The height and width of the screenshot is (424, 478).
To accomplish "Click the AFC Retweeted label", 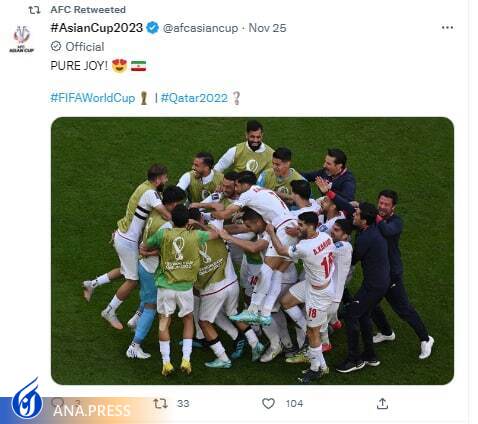I will (x=88, y=10).
